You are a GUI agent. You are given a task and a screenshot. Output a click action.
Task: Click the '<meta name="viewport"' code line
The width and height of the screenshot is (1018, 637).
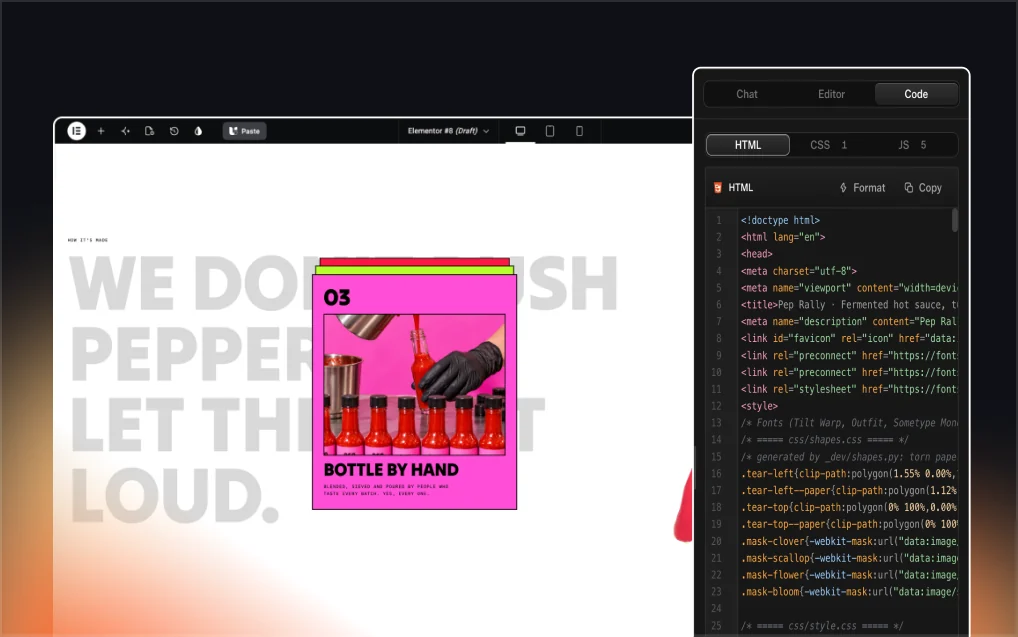click(x=849, y=288)
